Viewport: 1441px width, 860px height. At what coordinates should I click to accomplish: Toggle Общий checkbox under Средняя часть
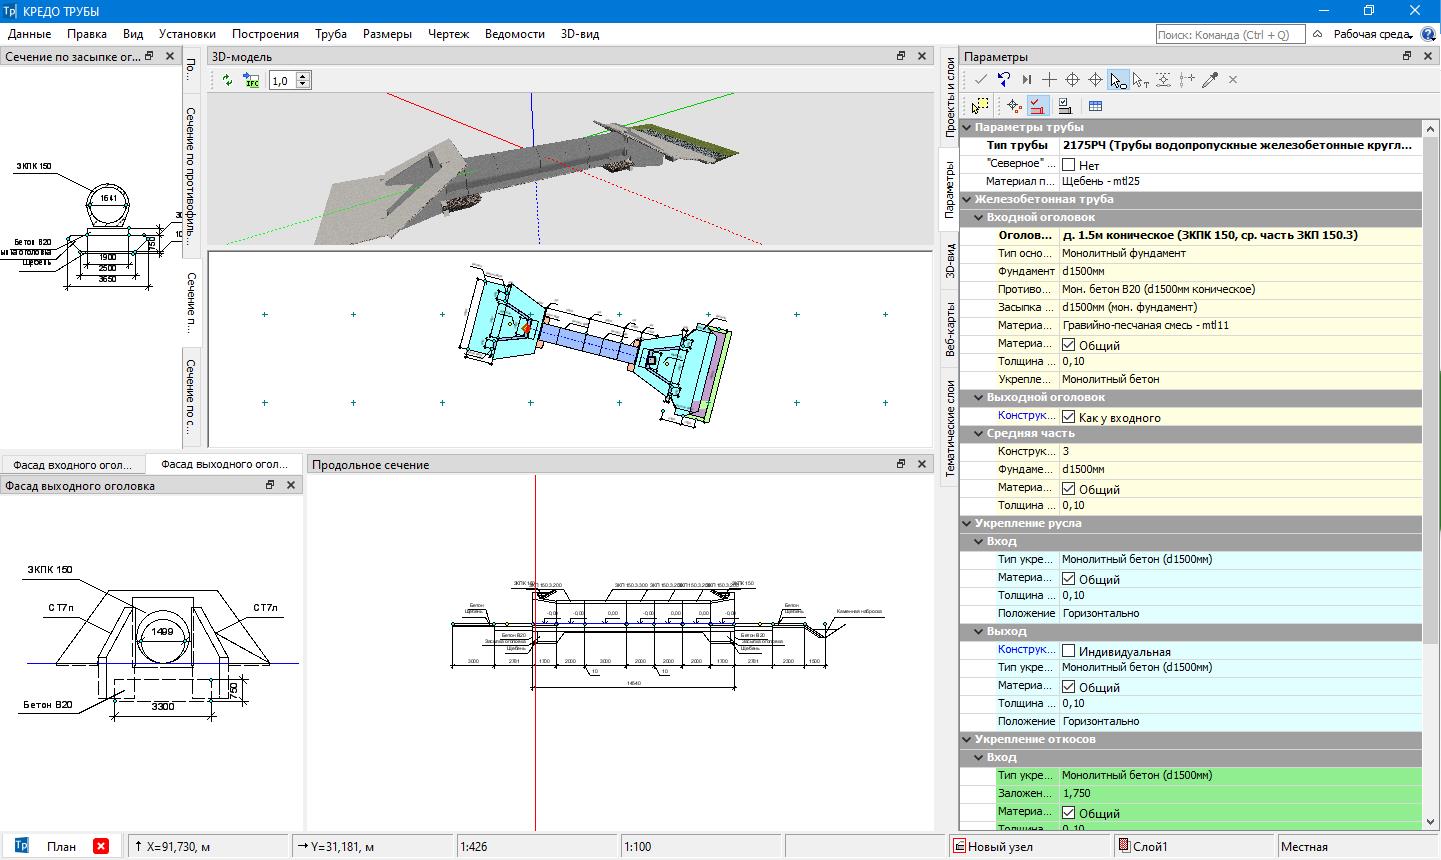1068,489
